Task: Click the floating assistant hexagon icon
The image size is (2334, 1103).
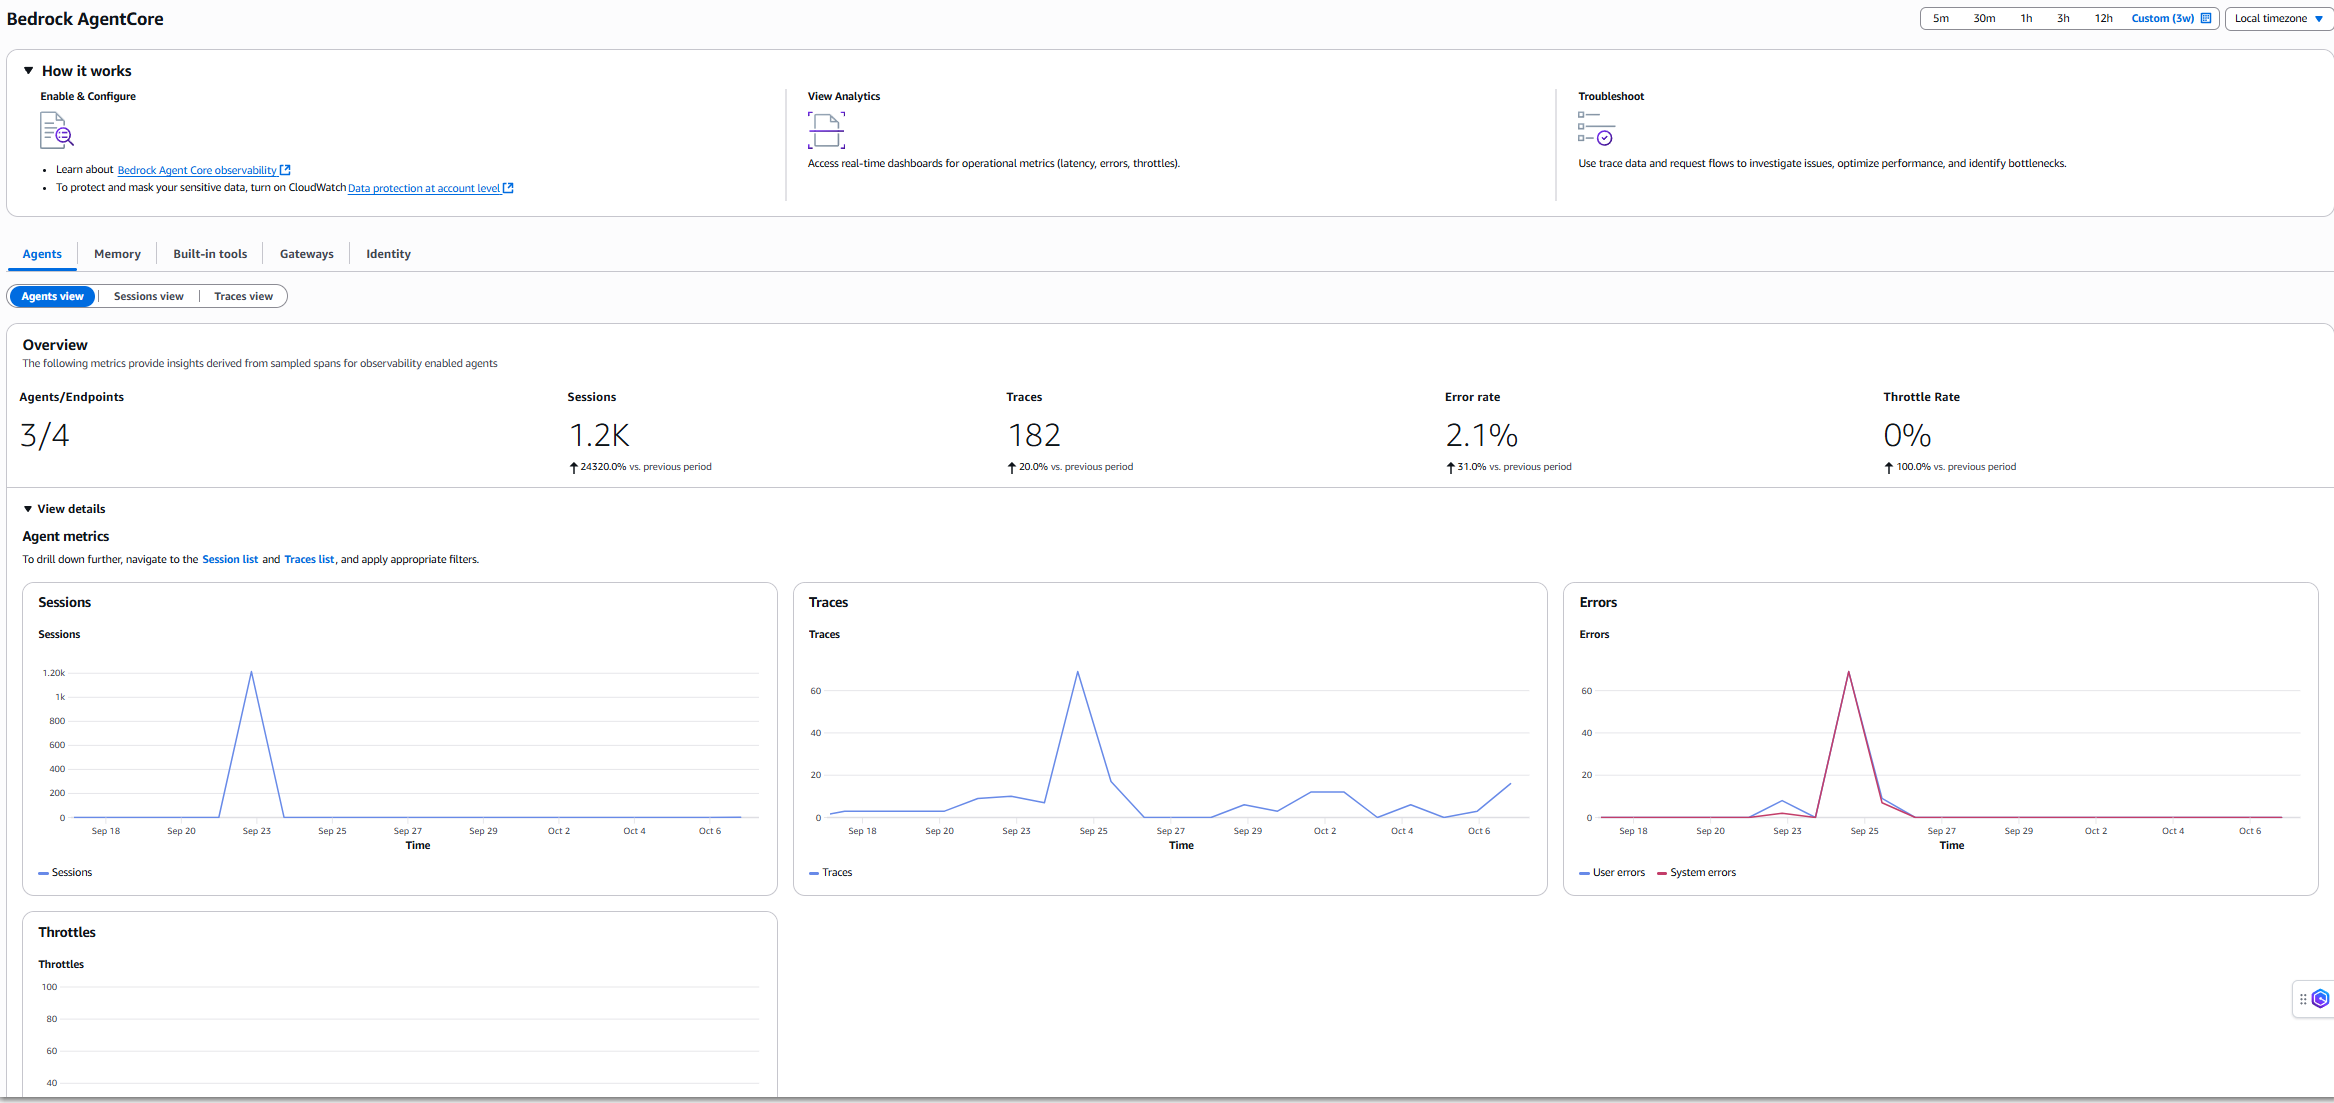Action: click(x=2321, y=999)
